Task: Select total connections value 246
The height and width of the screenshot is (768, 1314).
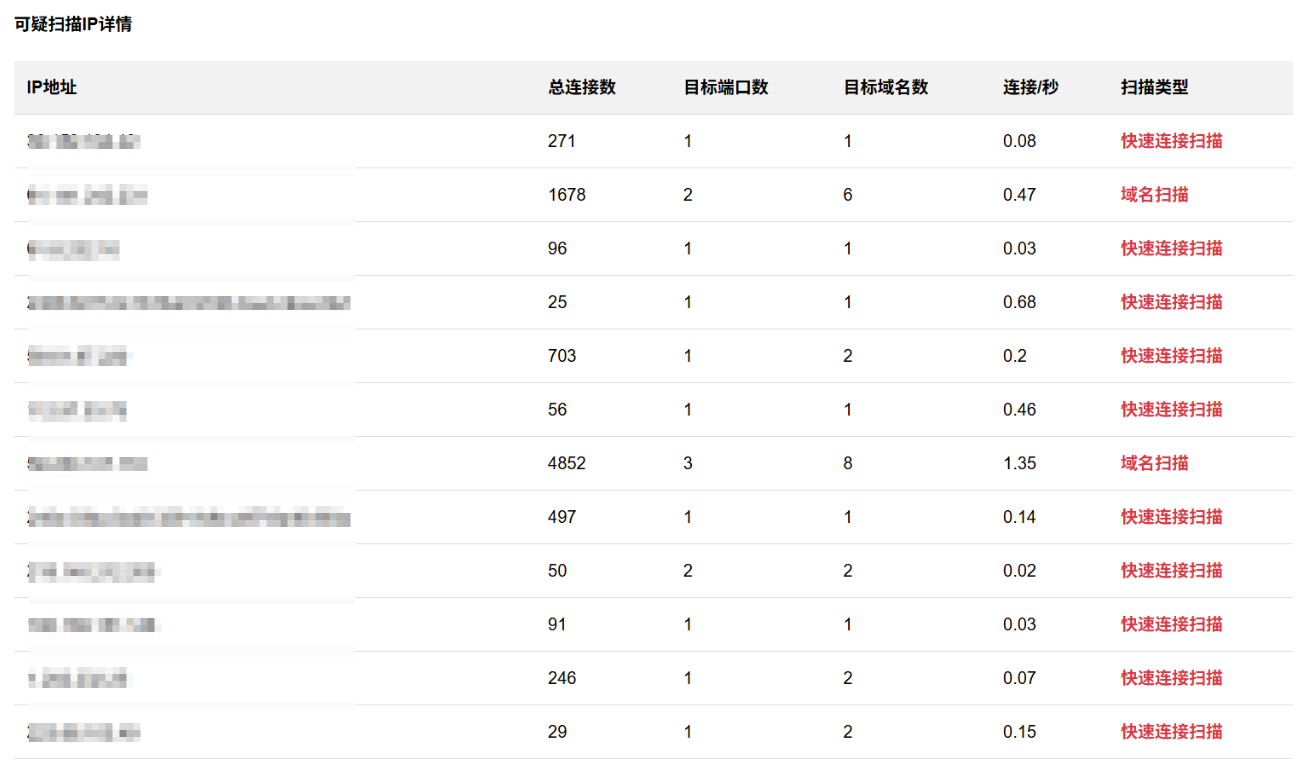Action: click(x=562, y=678)
